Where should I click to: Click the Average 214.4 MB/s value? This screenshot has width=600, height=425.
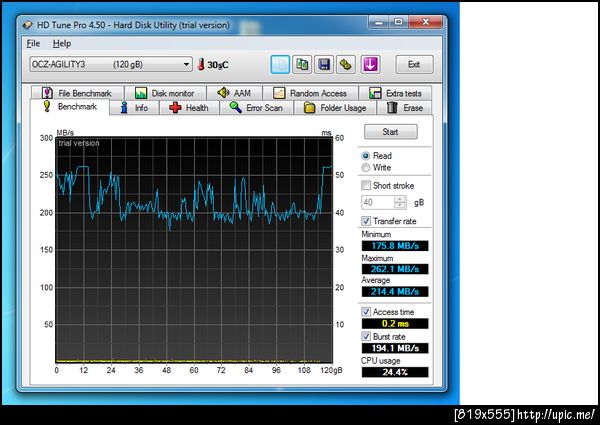click(x=395, y=291)
